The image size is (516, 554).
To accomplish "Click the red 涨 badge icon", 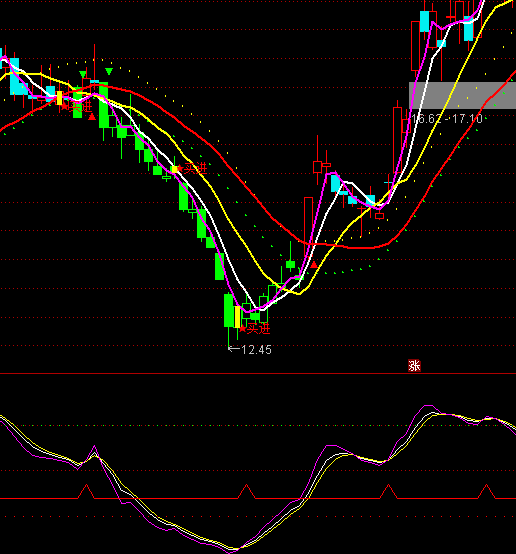I will pos(414,366).
